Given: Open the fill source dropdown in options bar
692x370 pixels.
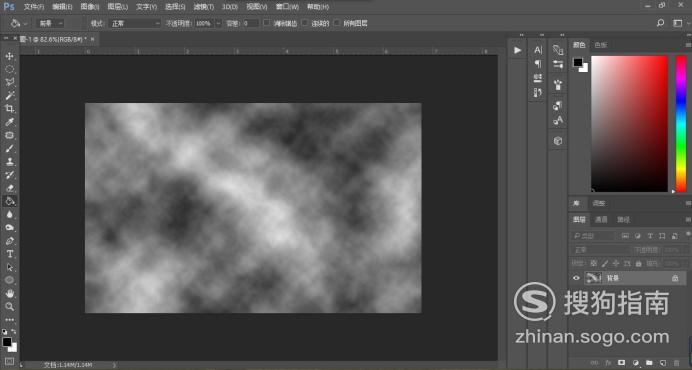Looking at the screenshot, I should 50,23.
